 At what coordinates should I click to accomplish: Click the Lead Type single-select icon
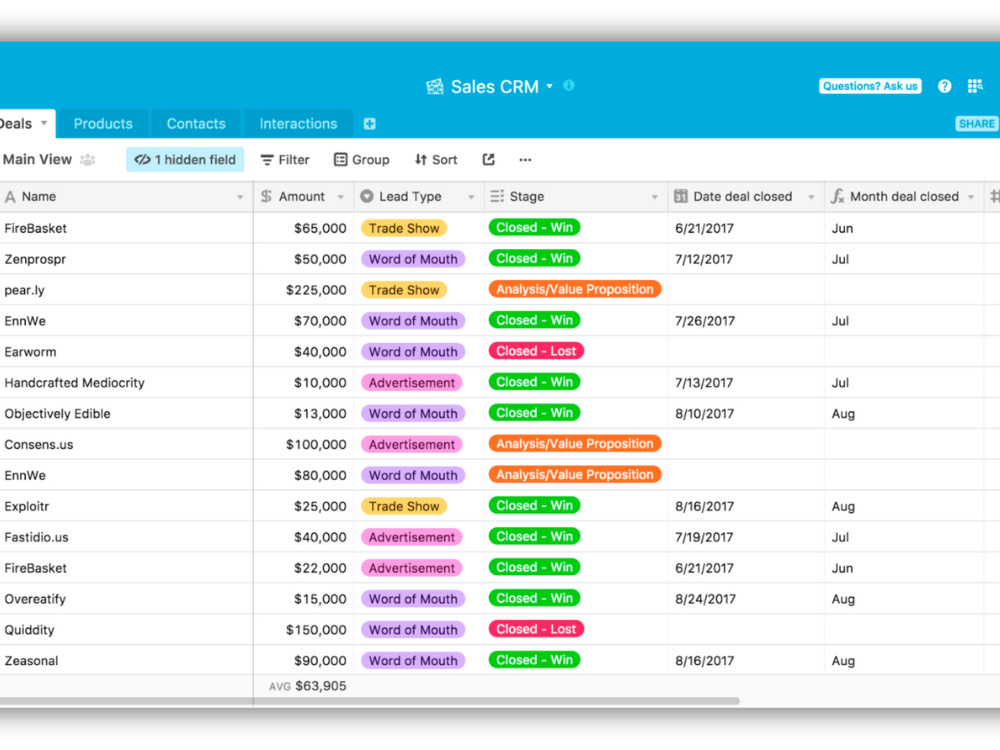click(x=367, y=196)
